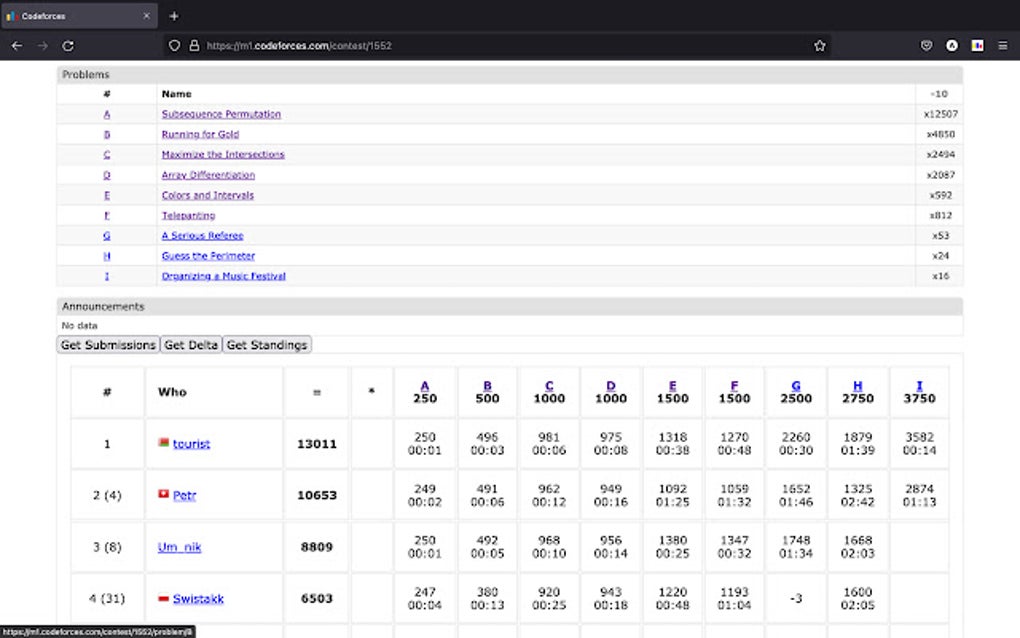Click column header G in standings table
The image size is (1020, 638).
tap(796, 386)
